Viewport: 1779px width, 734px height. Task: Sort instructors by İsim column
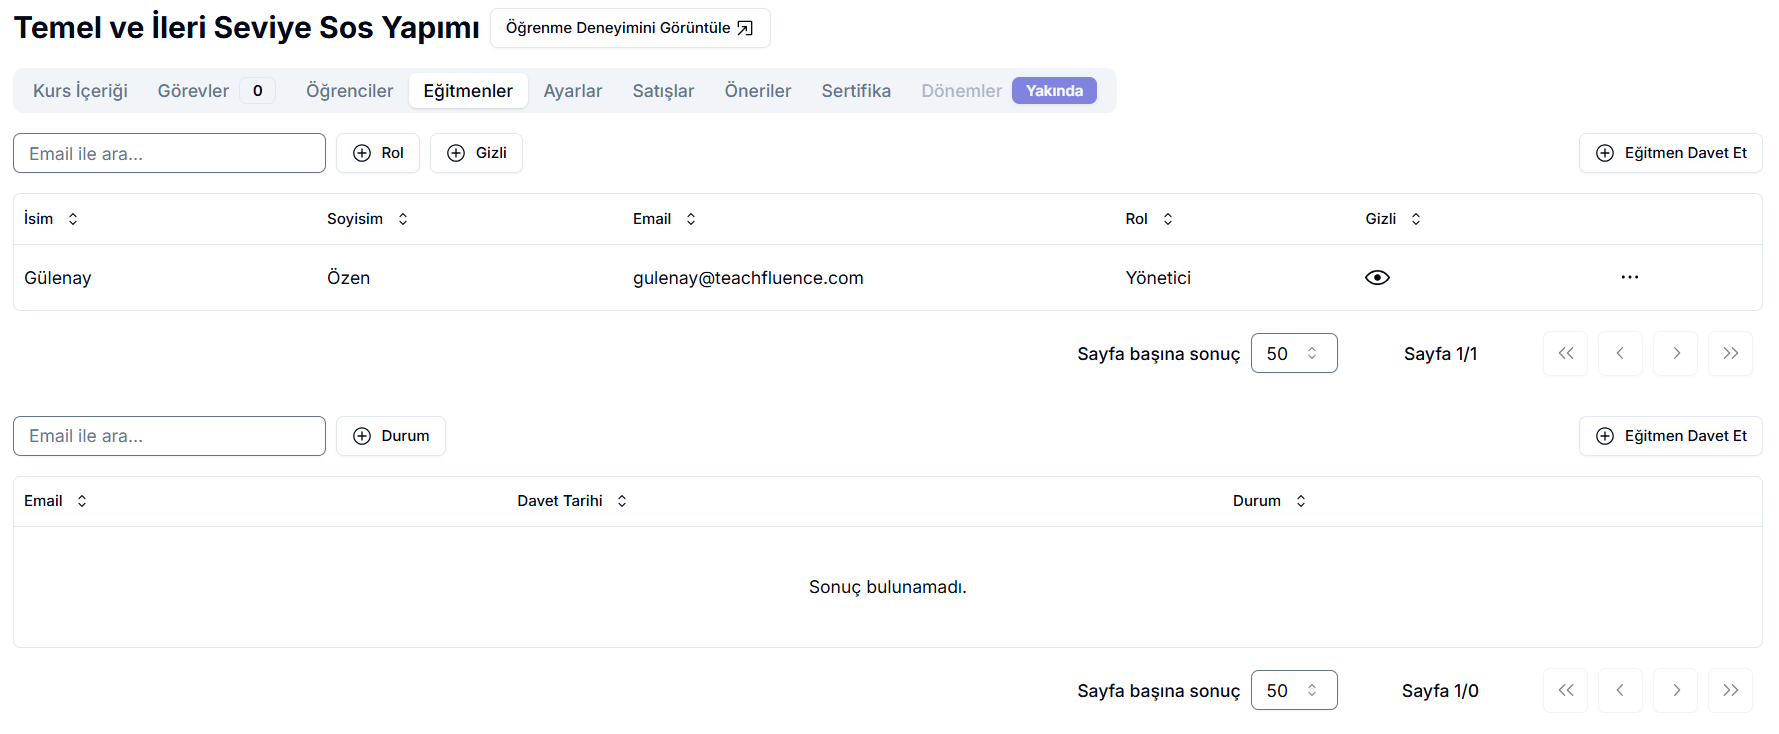(x=51, y=219)
